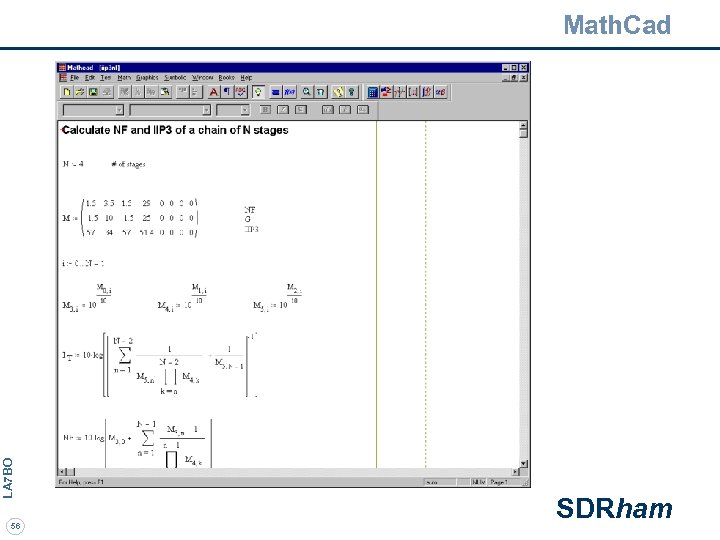Open the Text menu
This screenshot has width=720, height=540.
106,78
